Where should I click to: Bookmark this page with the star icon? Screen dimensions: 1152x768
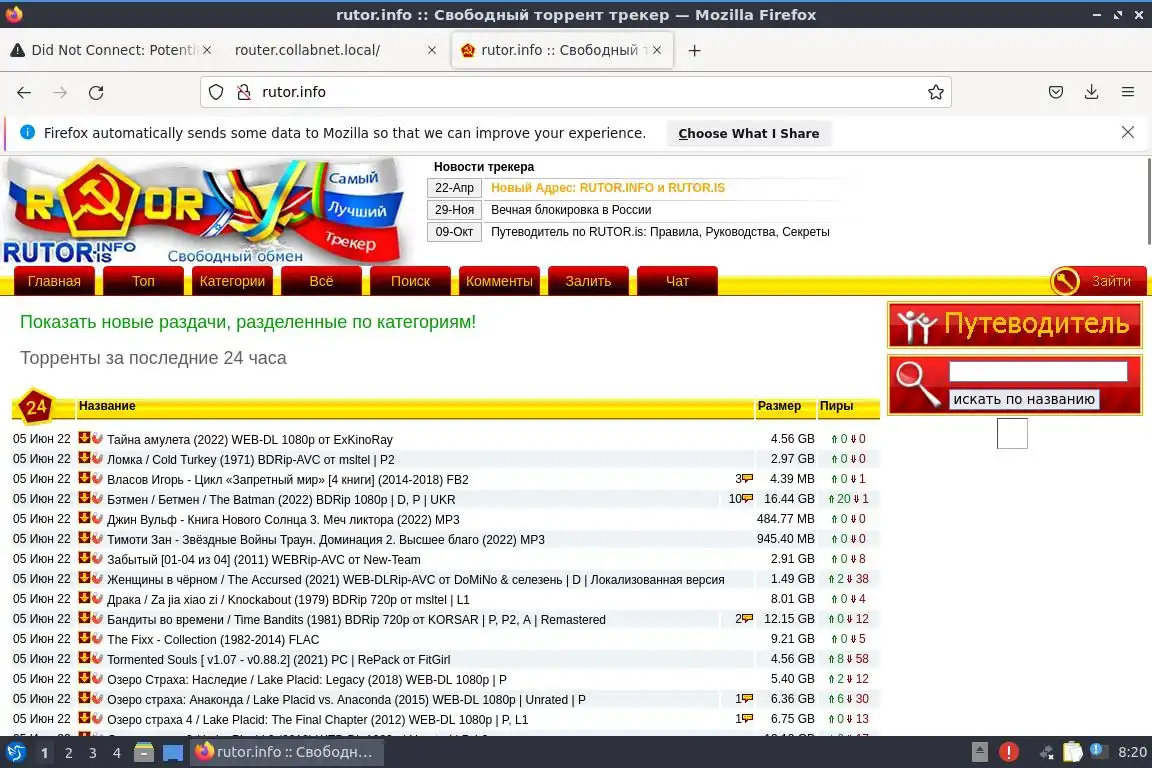point(935,92)
